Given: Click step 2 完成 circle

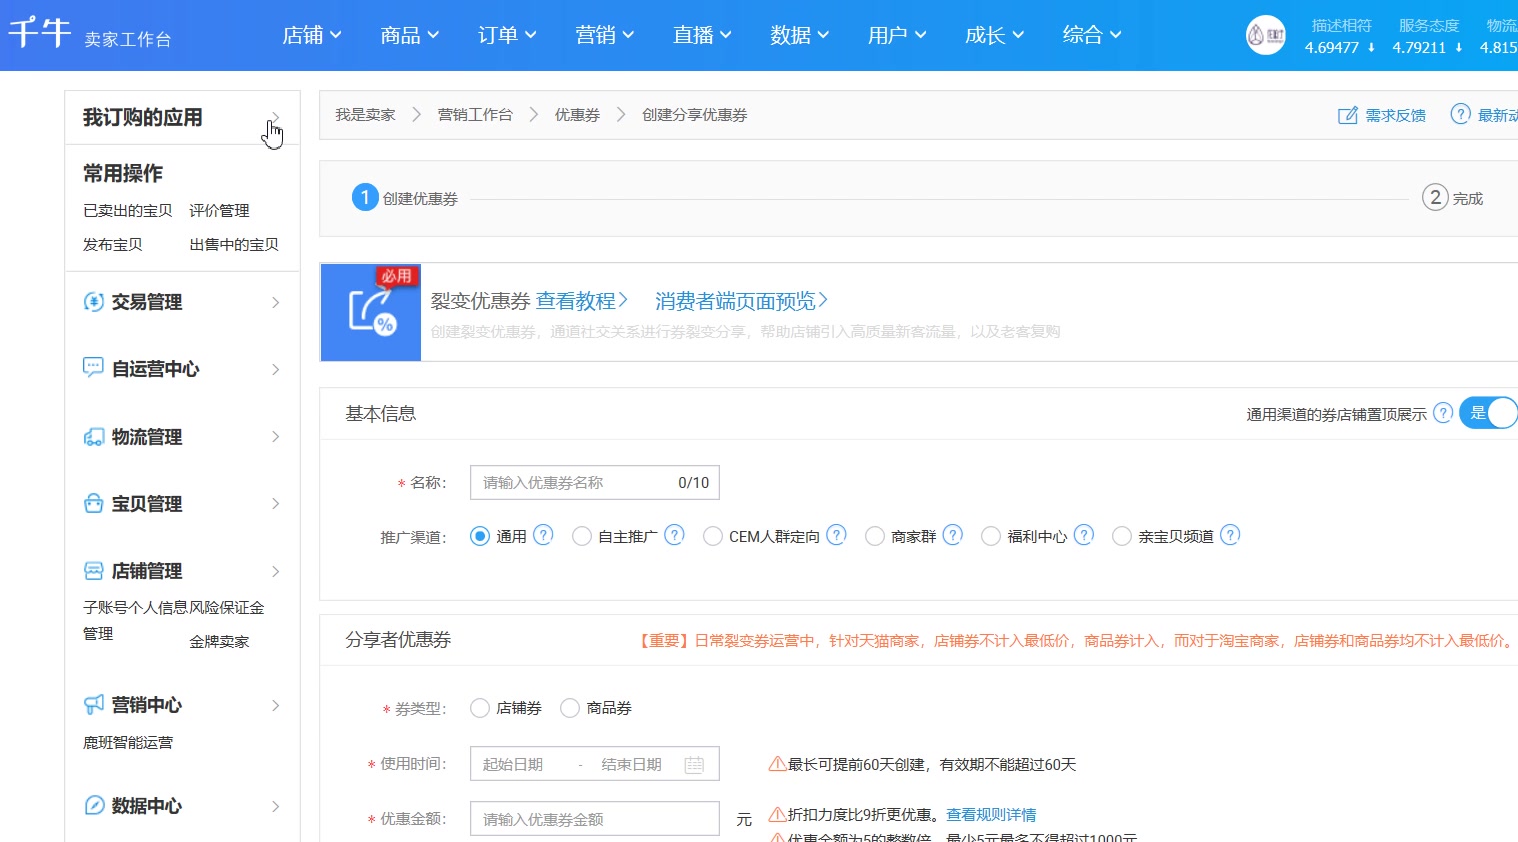Looking at the screenshot, I should [1435, 197].
